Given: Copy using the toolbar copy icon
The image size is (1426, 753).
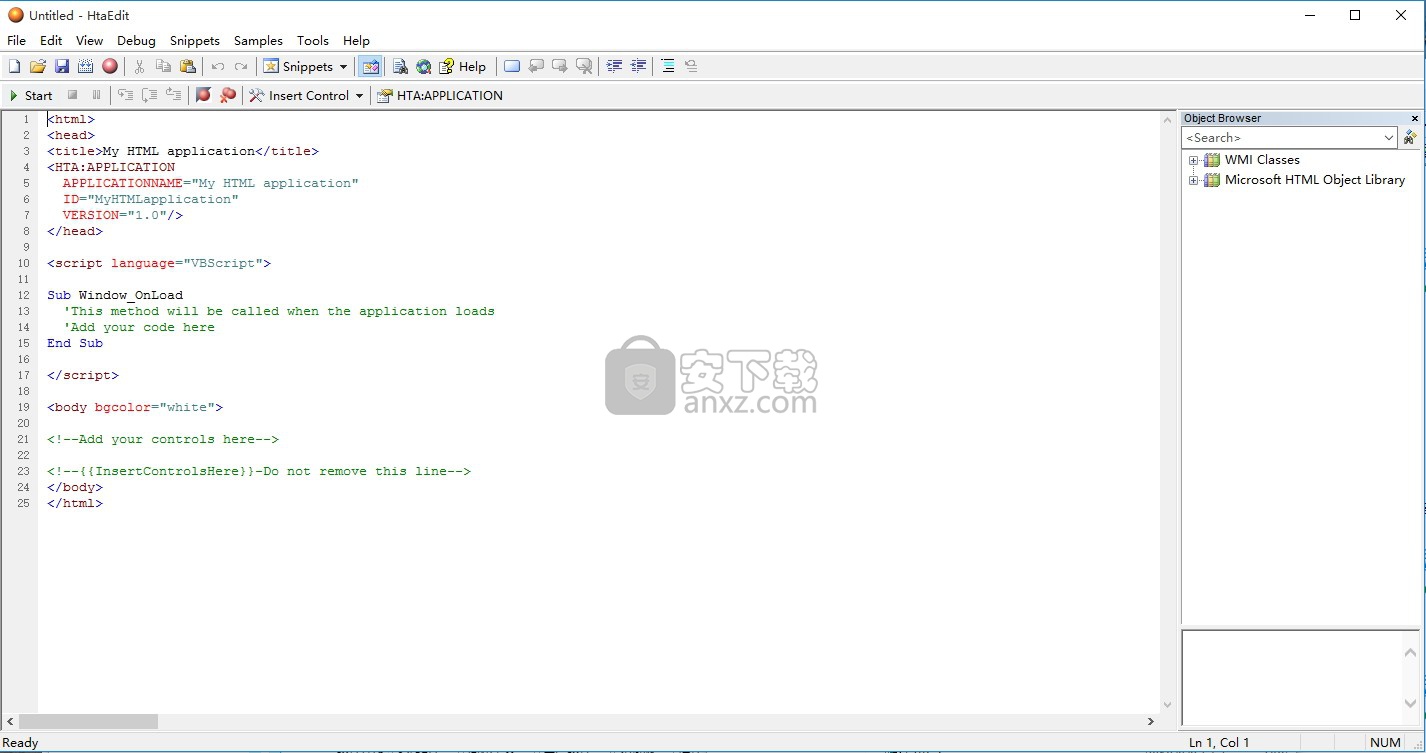Looking at the screenshot, I should tap(164, 67).
